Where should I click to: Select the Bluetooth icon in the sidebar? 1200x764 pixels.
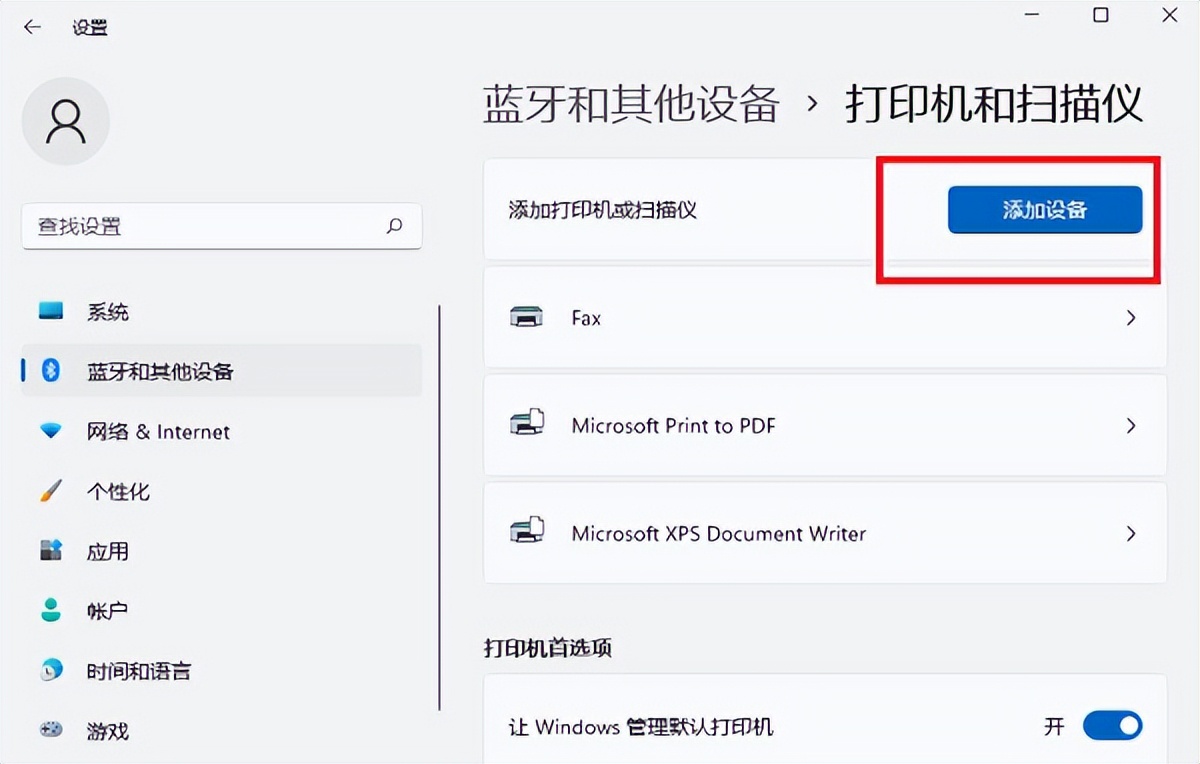click(50, 371)
